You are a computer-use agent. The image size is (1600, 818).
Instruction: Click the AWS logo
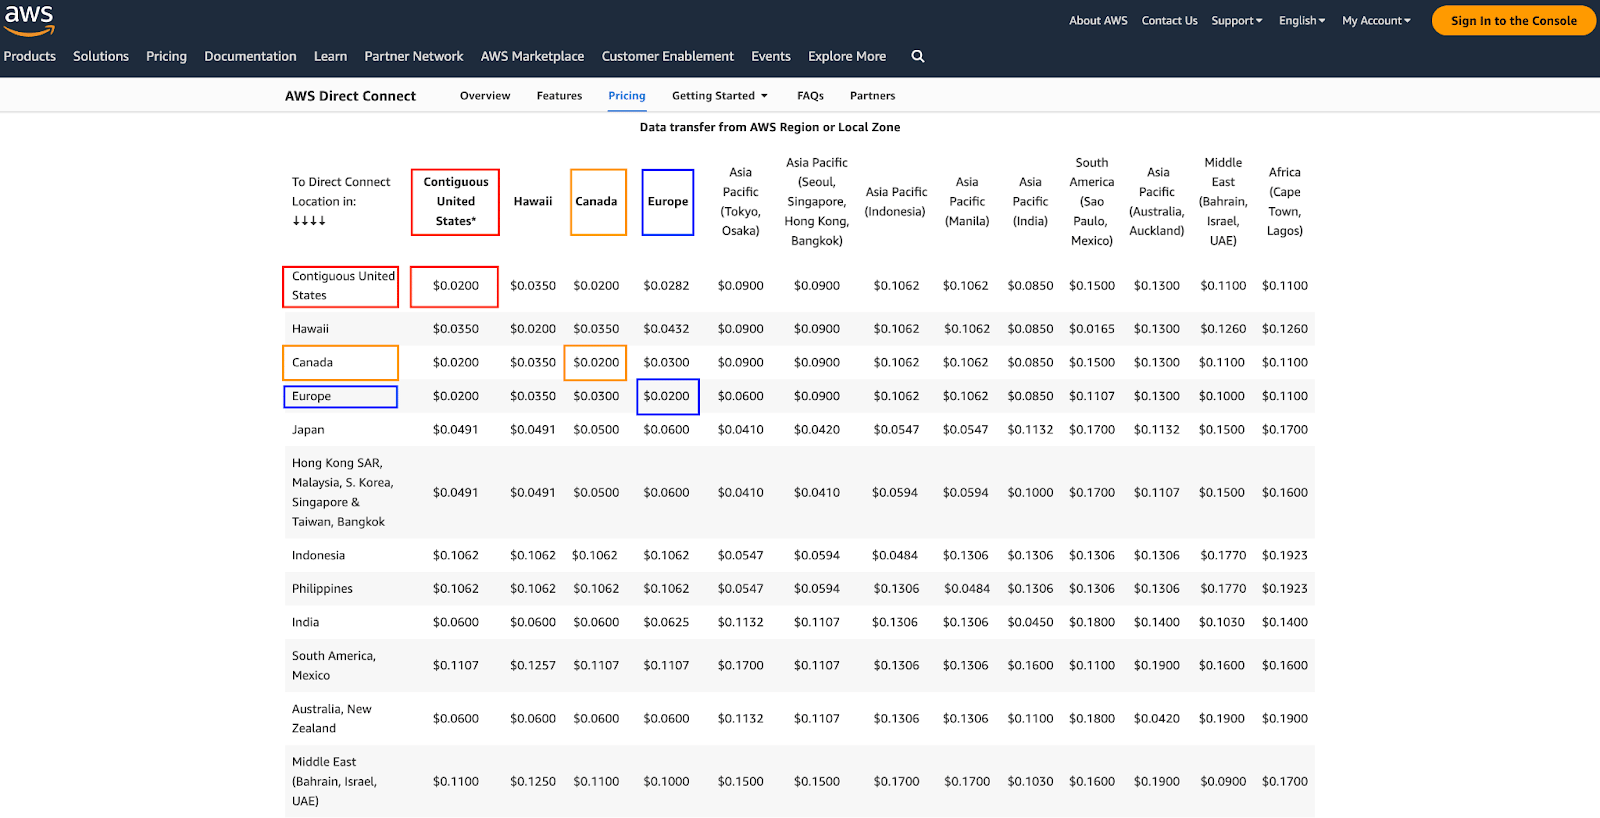click(29, 19)
